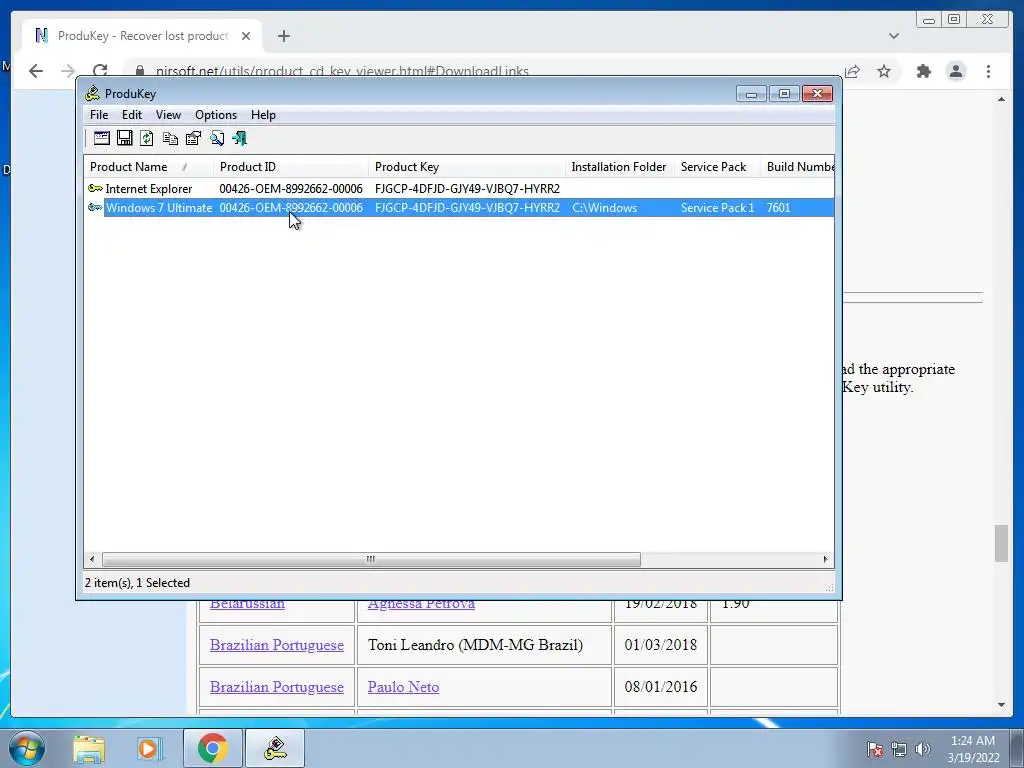
Task: Click the key icon beside Internet Explorer
Action: [95, 188]
